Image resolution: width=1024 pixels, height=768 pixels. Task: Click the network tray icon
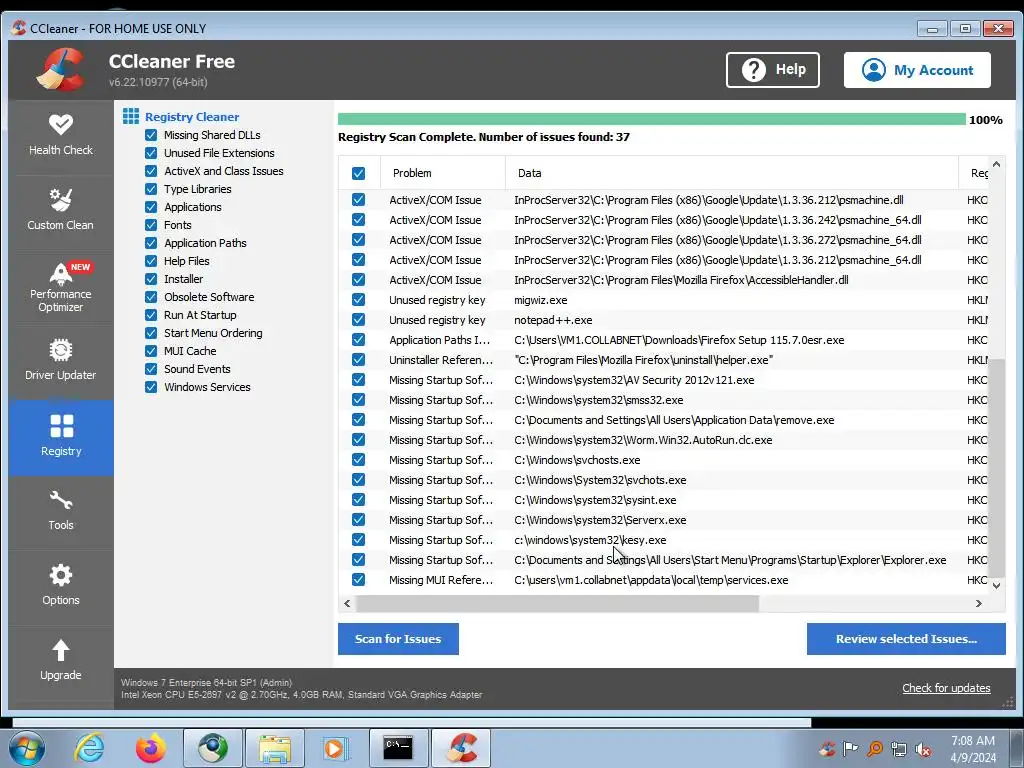click(x=899, y=749)
